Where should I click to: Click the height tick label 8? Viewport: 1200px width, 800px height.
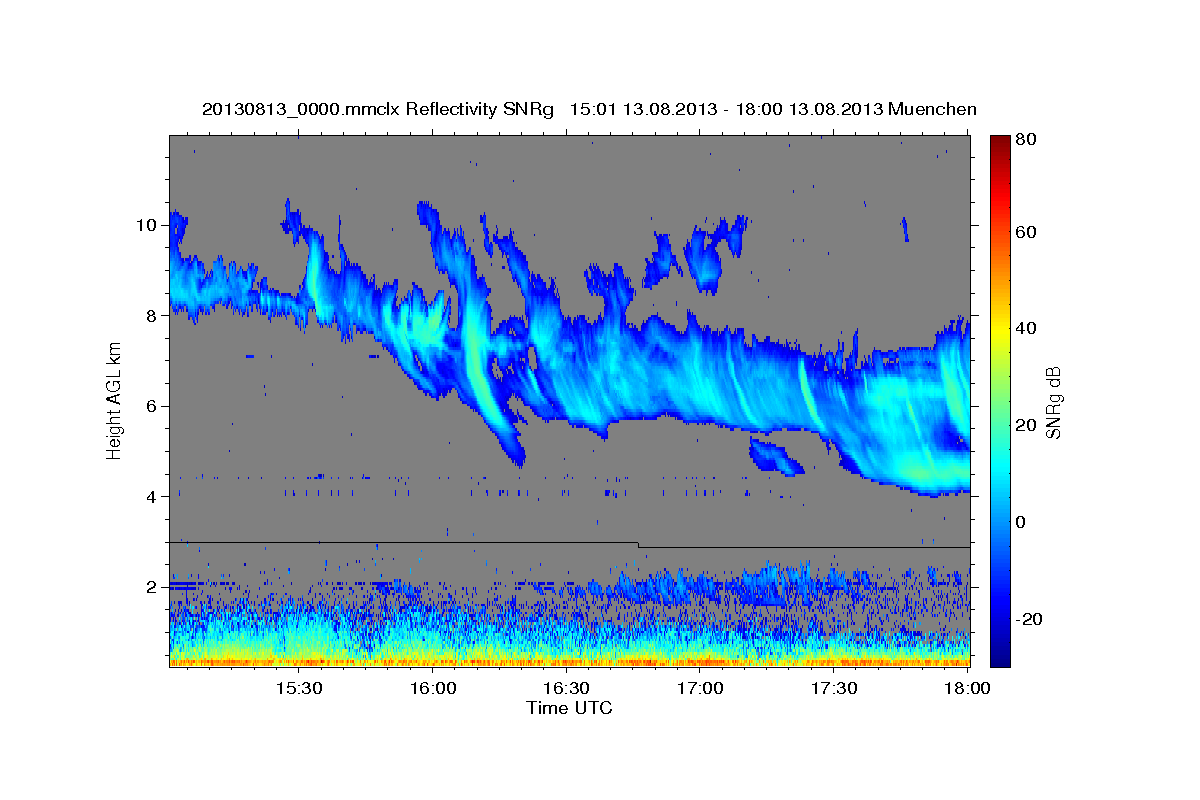[151, 315]
